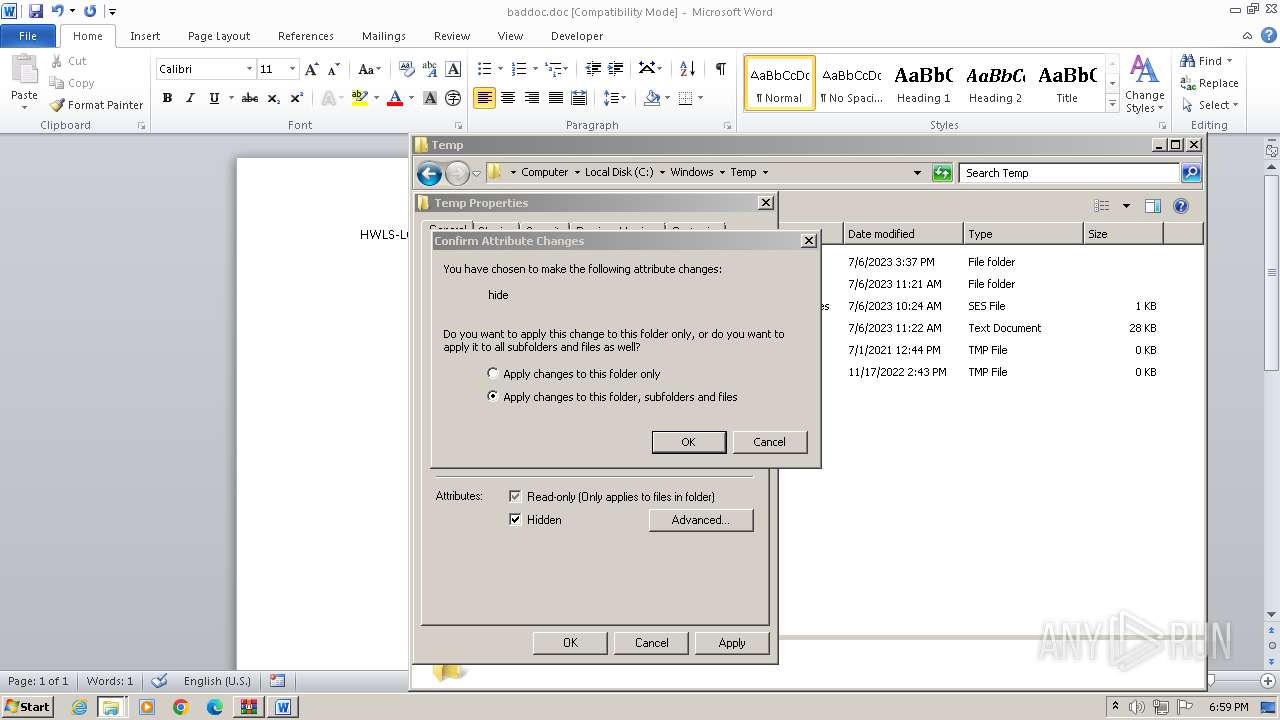Toggle Hidden attribute checkbox
This screenshot has height=720, width=1280.
[x=515, y=520]
